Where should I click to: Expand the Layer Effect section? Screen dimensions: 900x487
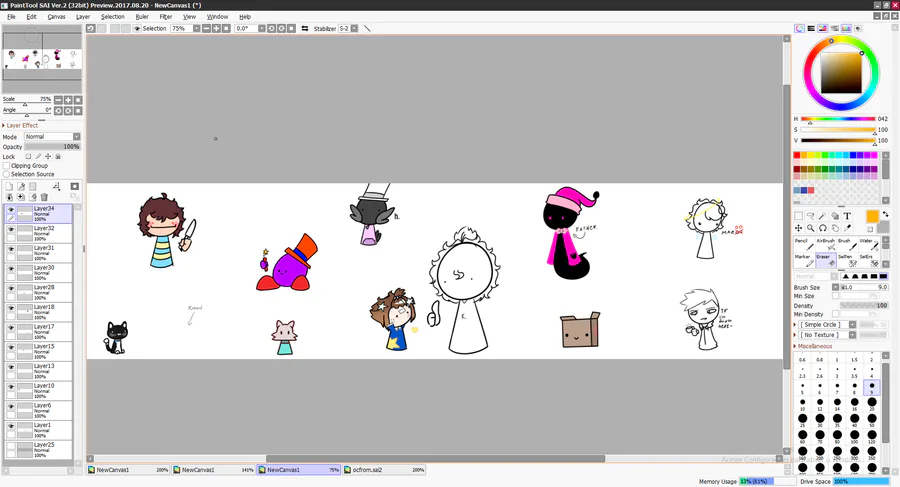click(20, 125)
